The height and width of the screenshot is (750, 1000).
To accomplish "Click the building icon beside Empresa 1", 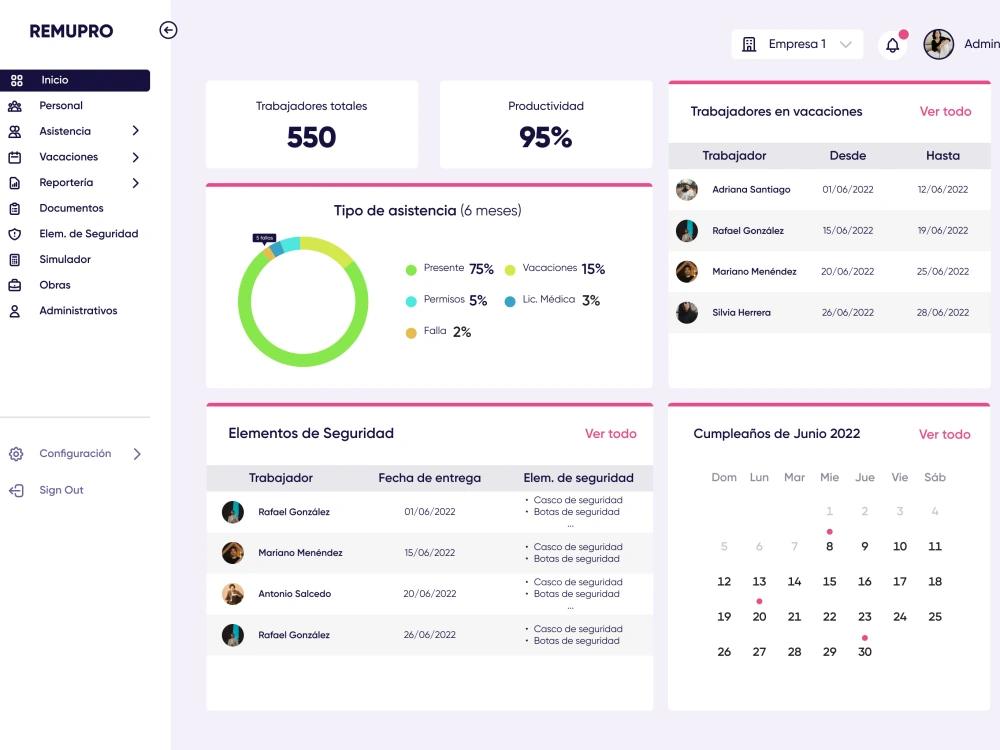I will 749,44.
